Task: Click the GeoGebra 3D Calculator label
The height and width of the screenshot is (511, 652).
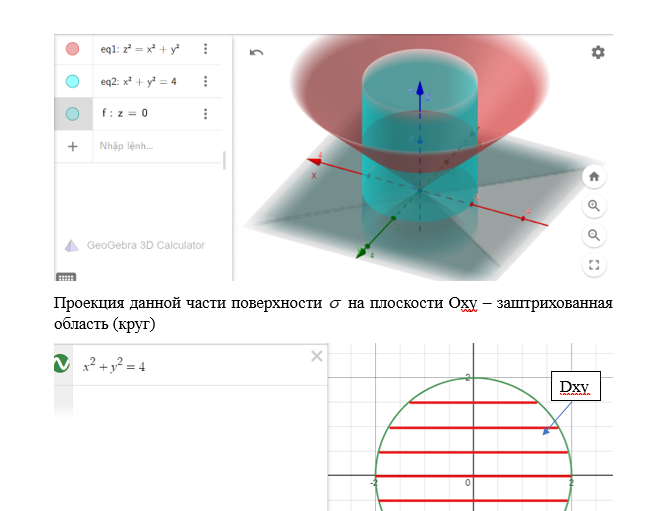Action: [x=146, y=245]
